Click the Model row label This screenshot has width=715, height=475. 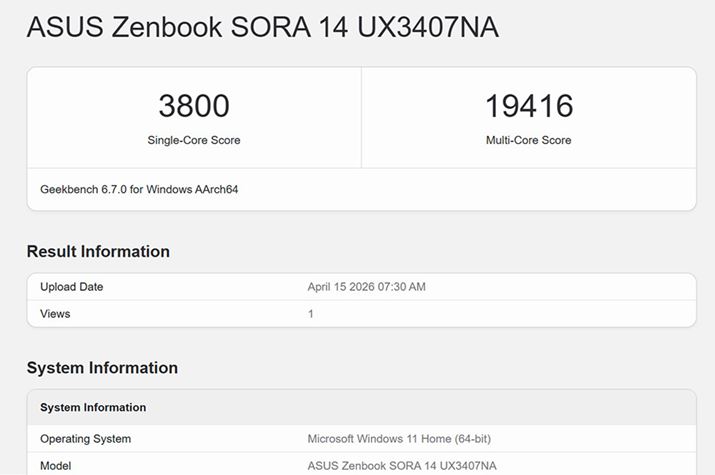[x=56, y=465]
